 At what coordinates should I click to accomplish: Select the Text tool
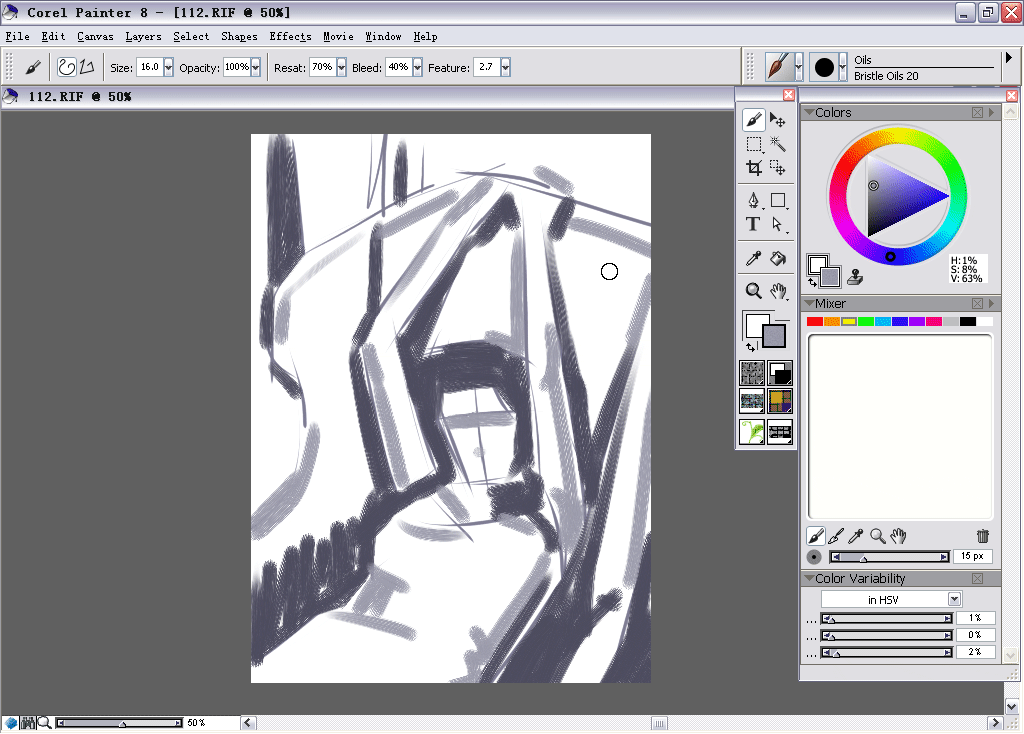[x=753, y=224]
